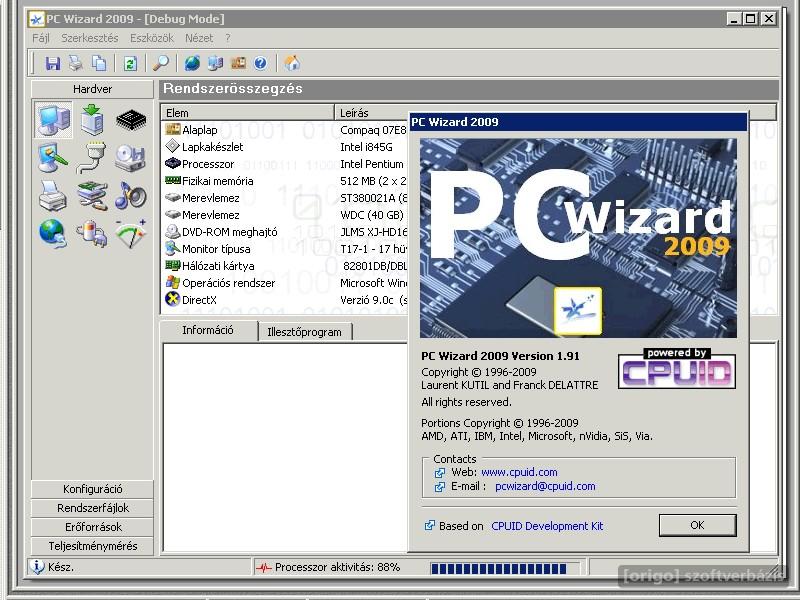Select the Monitor típusa row
Image resolution: width=800 pixels, height=600 pixels.
pyautogui.click(x=285, y=249)
